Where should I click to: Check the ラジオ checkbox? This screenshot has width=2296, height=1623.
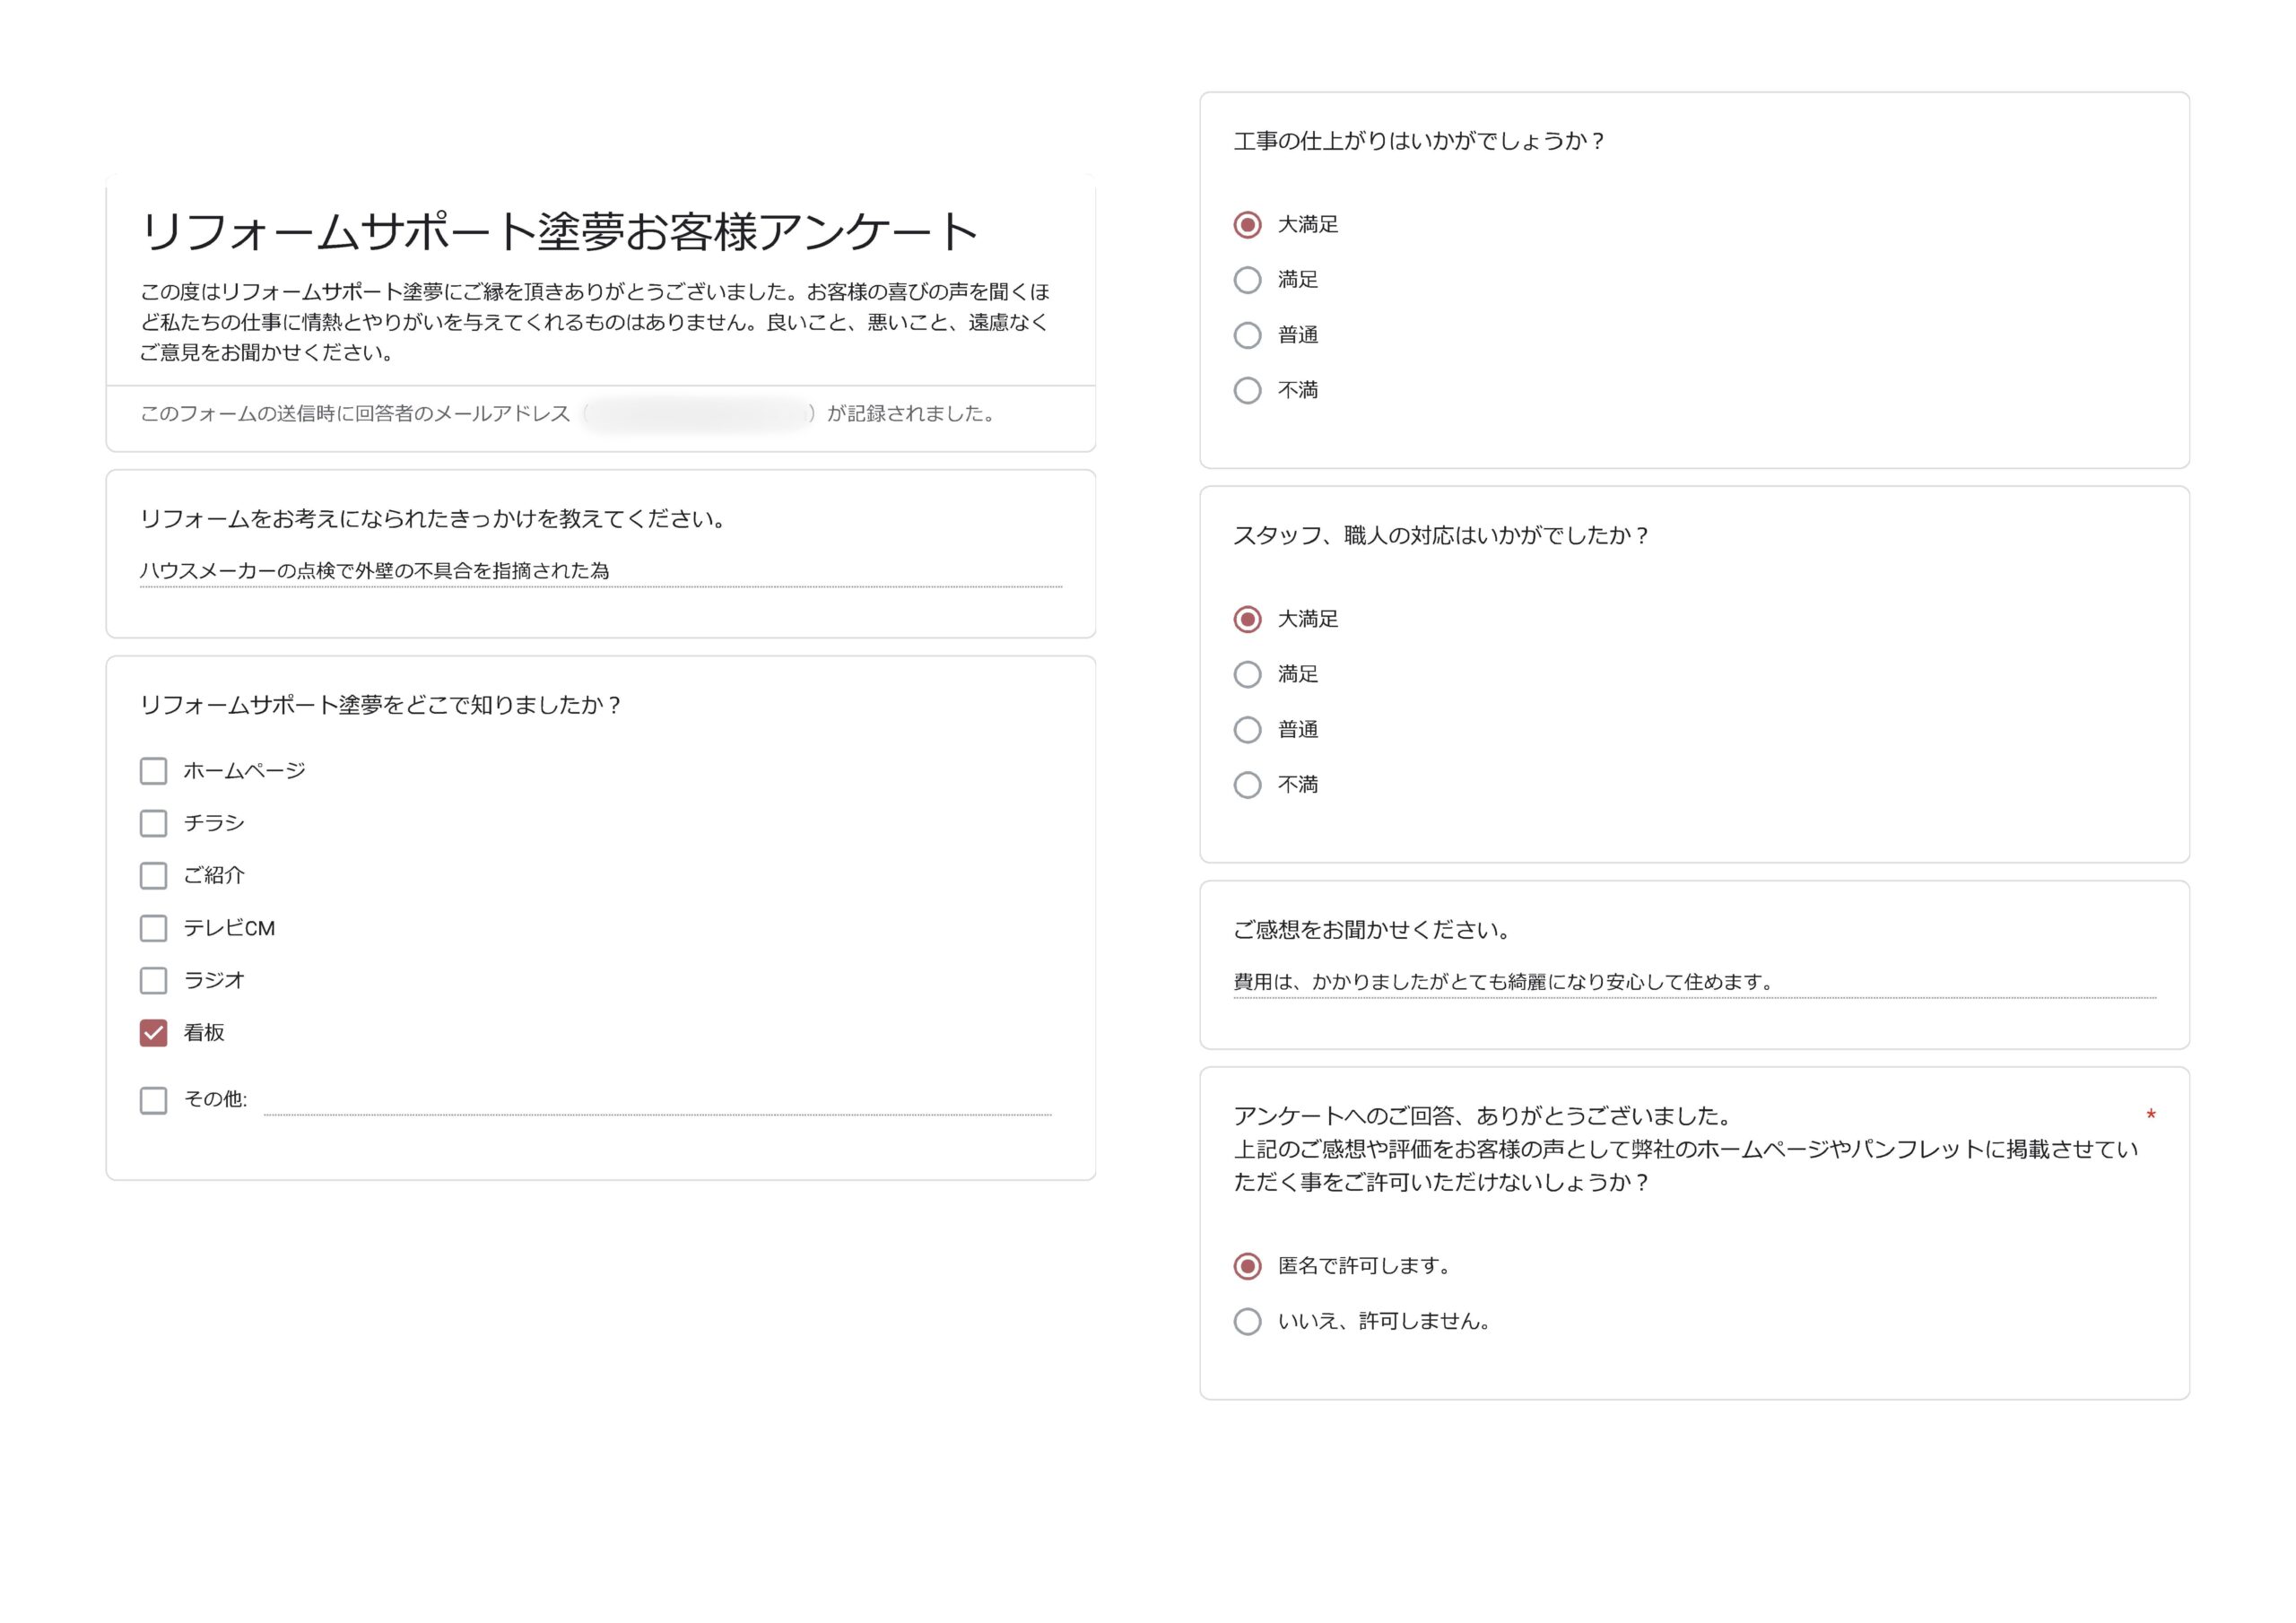pos(153,980)
